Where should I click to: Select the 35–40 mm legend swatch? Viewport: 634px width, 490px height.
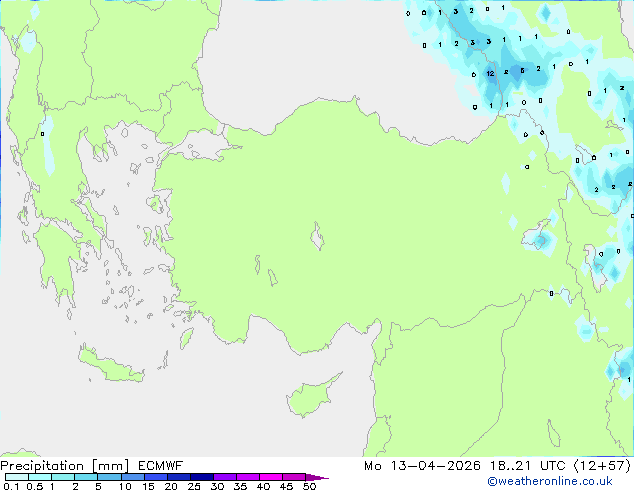[247, 477]
